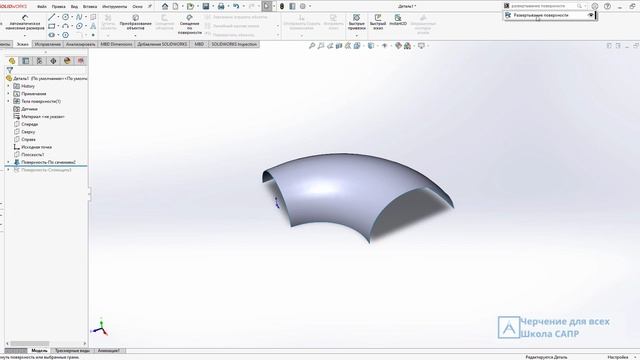Select the Arc sketch tool

tap(65, 26)
